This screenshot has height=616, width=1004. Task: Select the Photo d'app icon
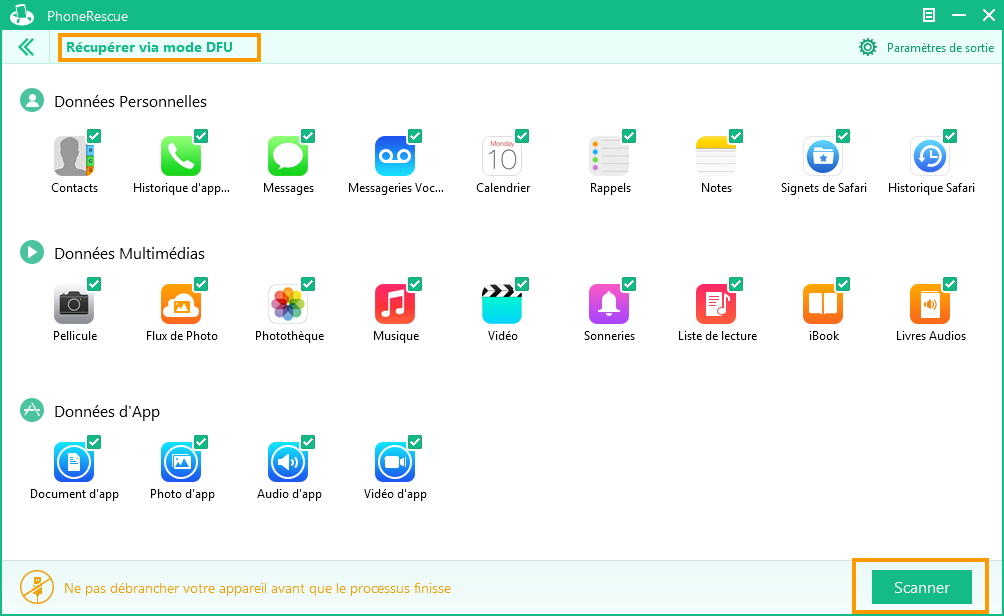click(181, 462)
